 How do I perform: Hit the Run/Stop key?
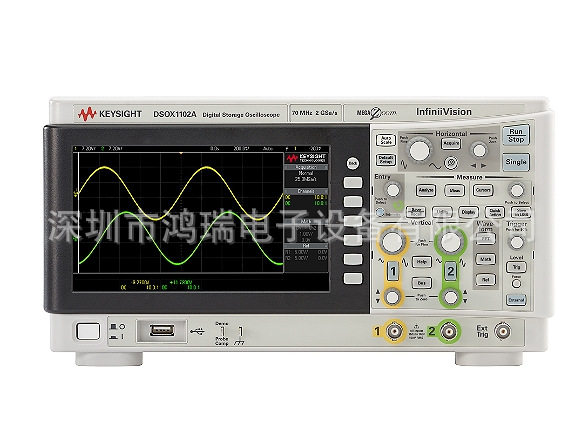[x=516, y=135]
